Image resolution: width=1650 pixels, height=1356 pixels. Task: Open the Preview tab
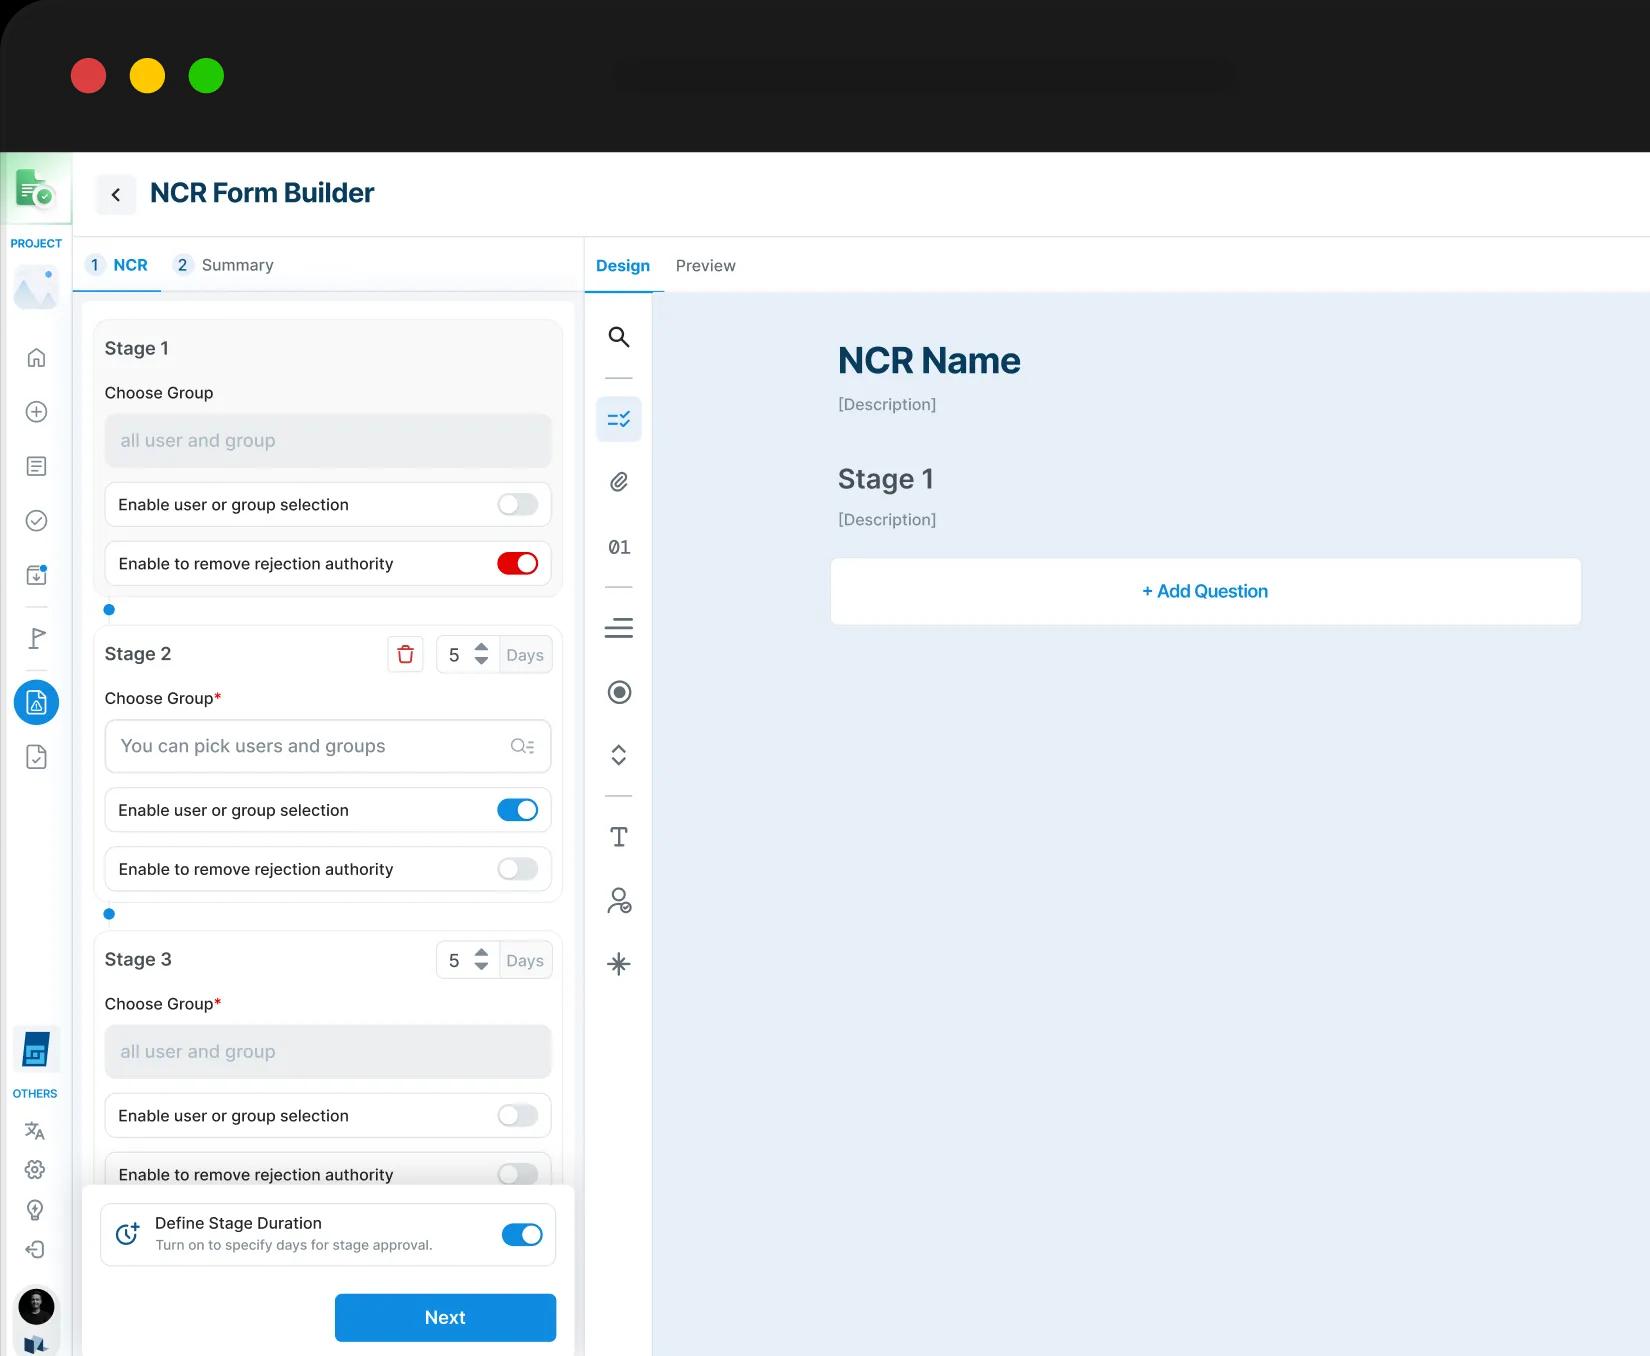[x=706, y=266]
